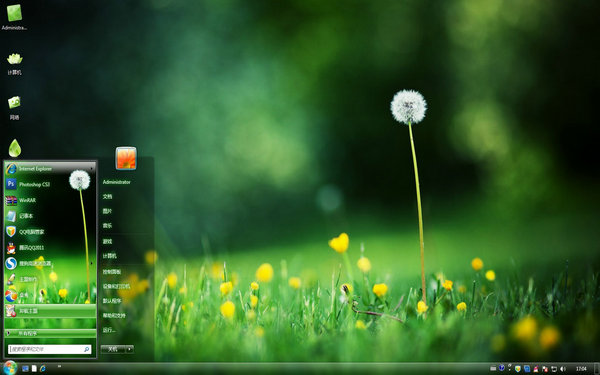
Task: Click the Action Center flag tray icon
Action: click(x=545, y=369)
